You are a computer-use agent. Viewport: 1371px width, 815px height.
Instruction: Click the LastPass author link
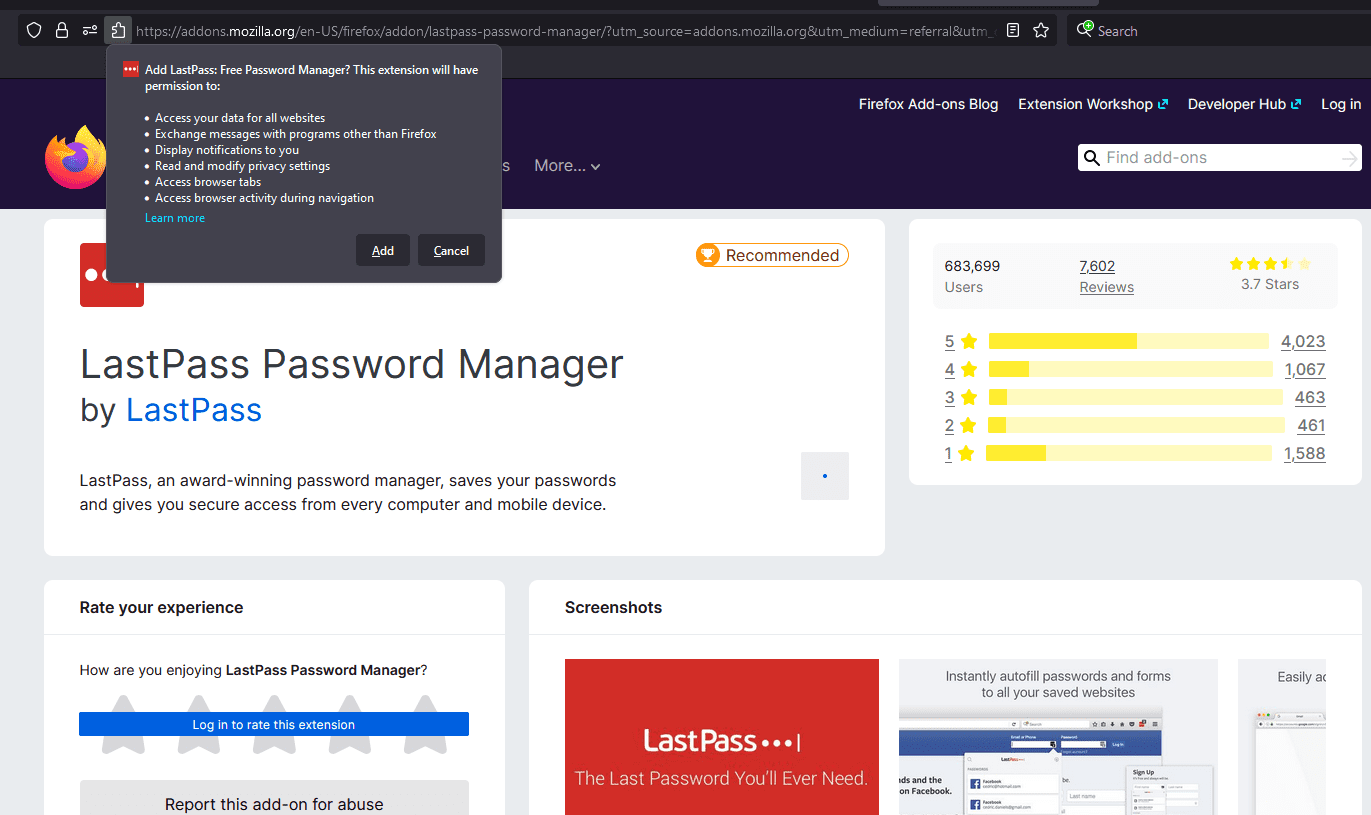(x=194, y=410)
